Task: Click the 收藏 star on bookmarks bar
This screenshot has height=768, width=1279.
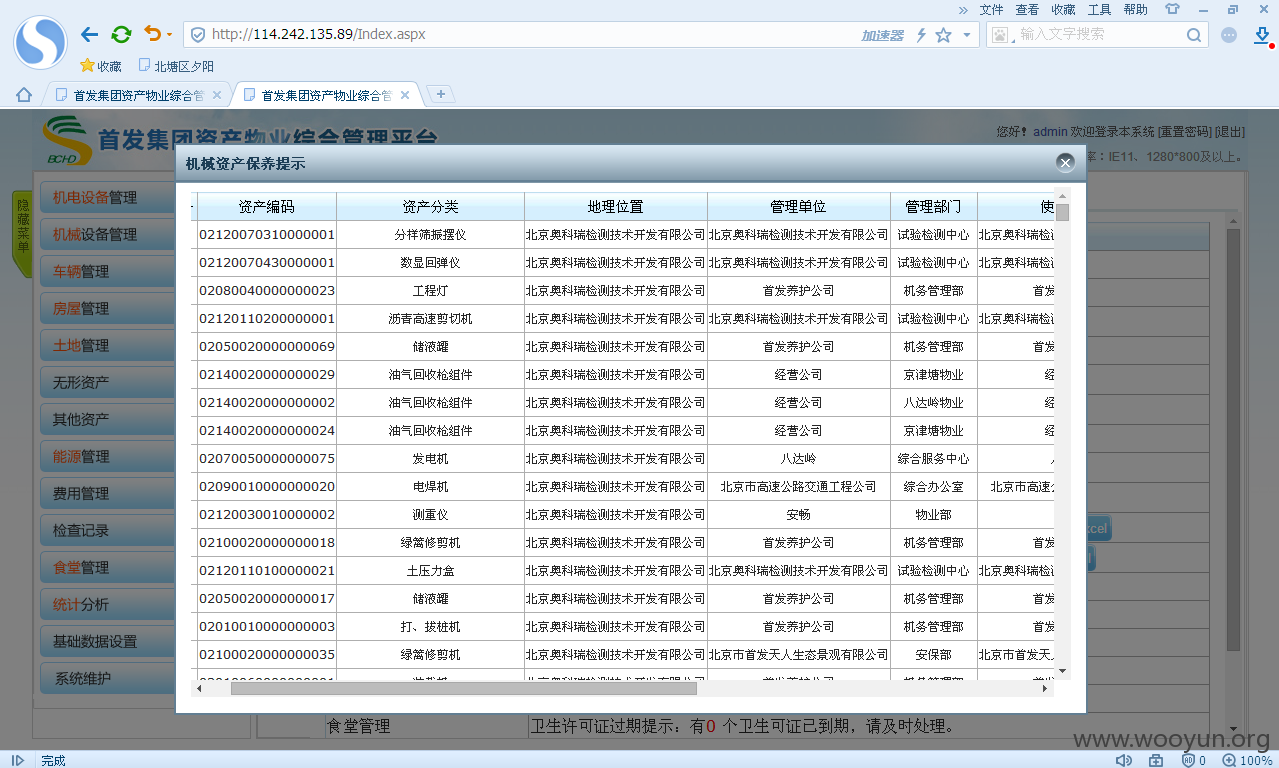Action: click(x=100, y=66)
